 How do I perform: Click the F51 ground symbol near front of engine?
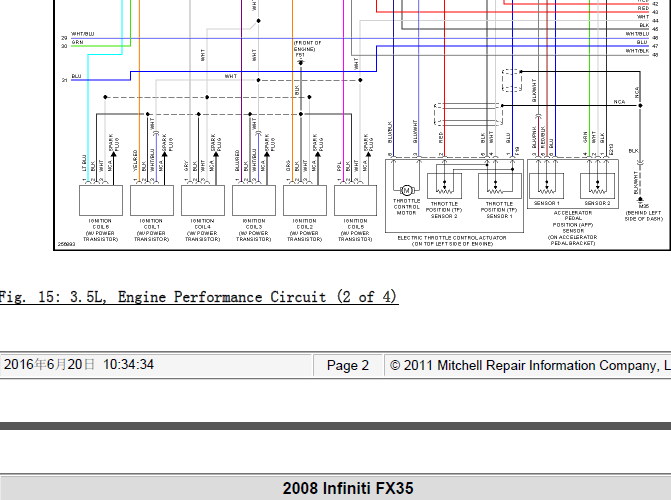pyautogui.click(x=300, y=62)
